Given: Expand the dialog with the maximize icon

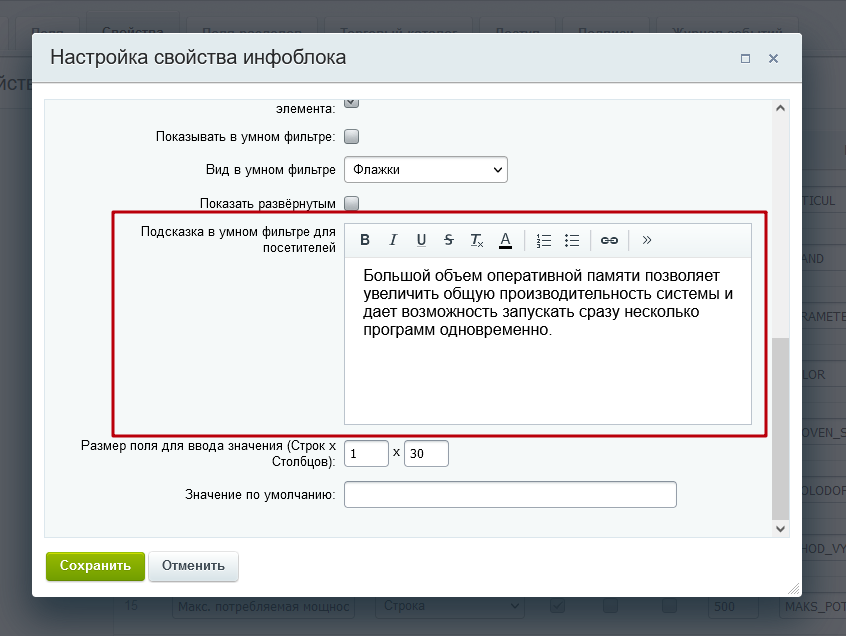Looking at the screenshot, I should click(x=746, y=58).
